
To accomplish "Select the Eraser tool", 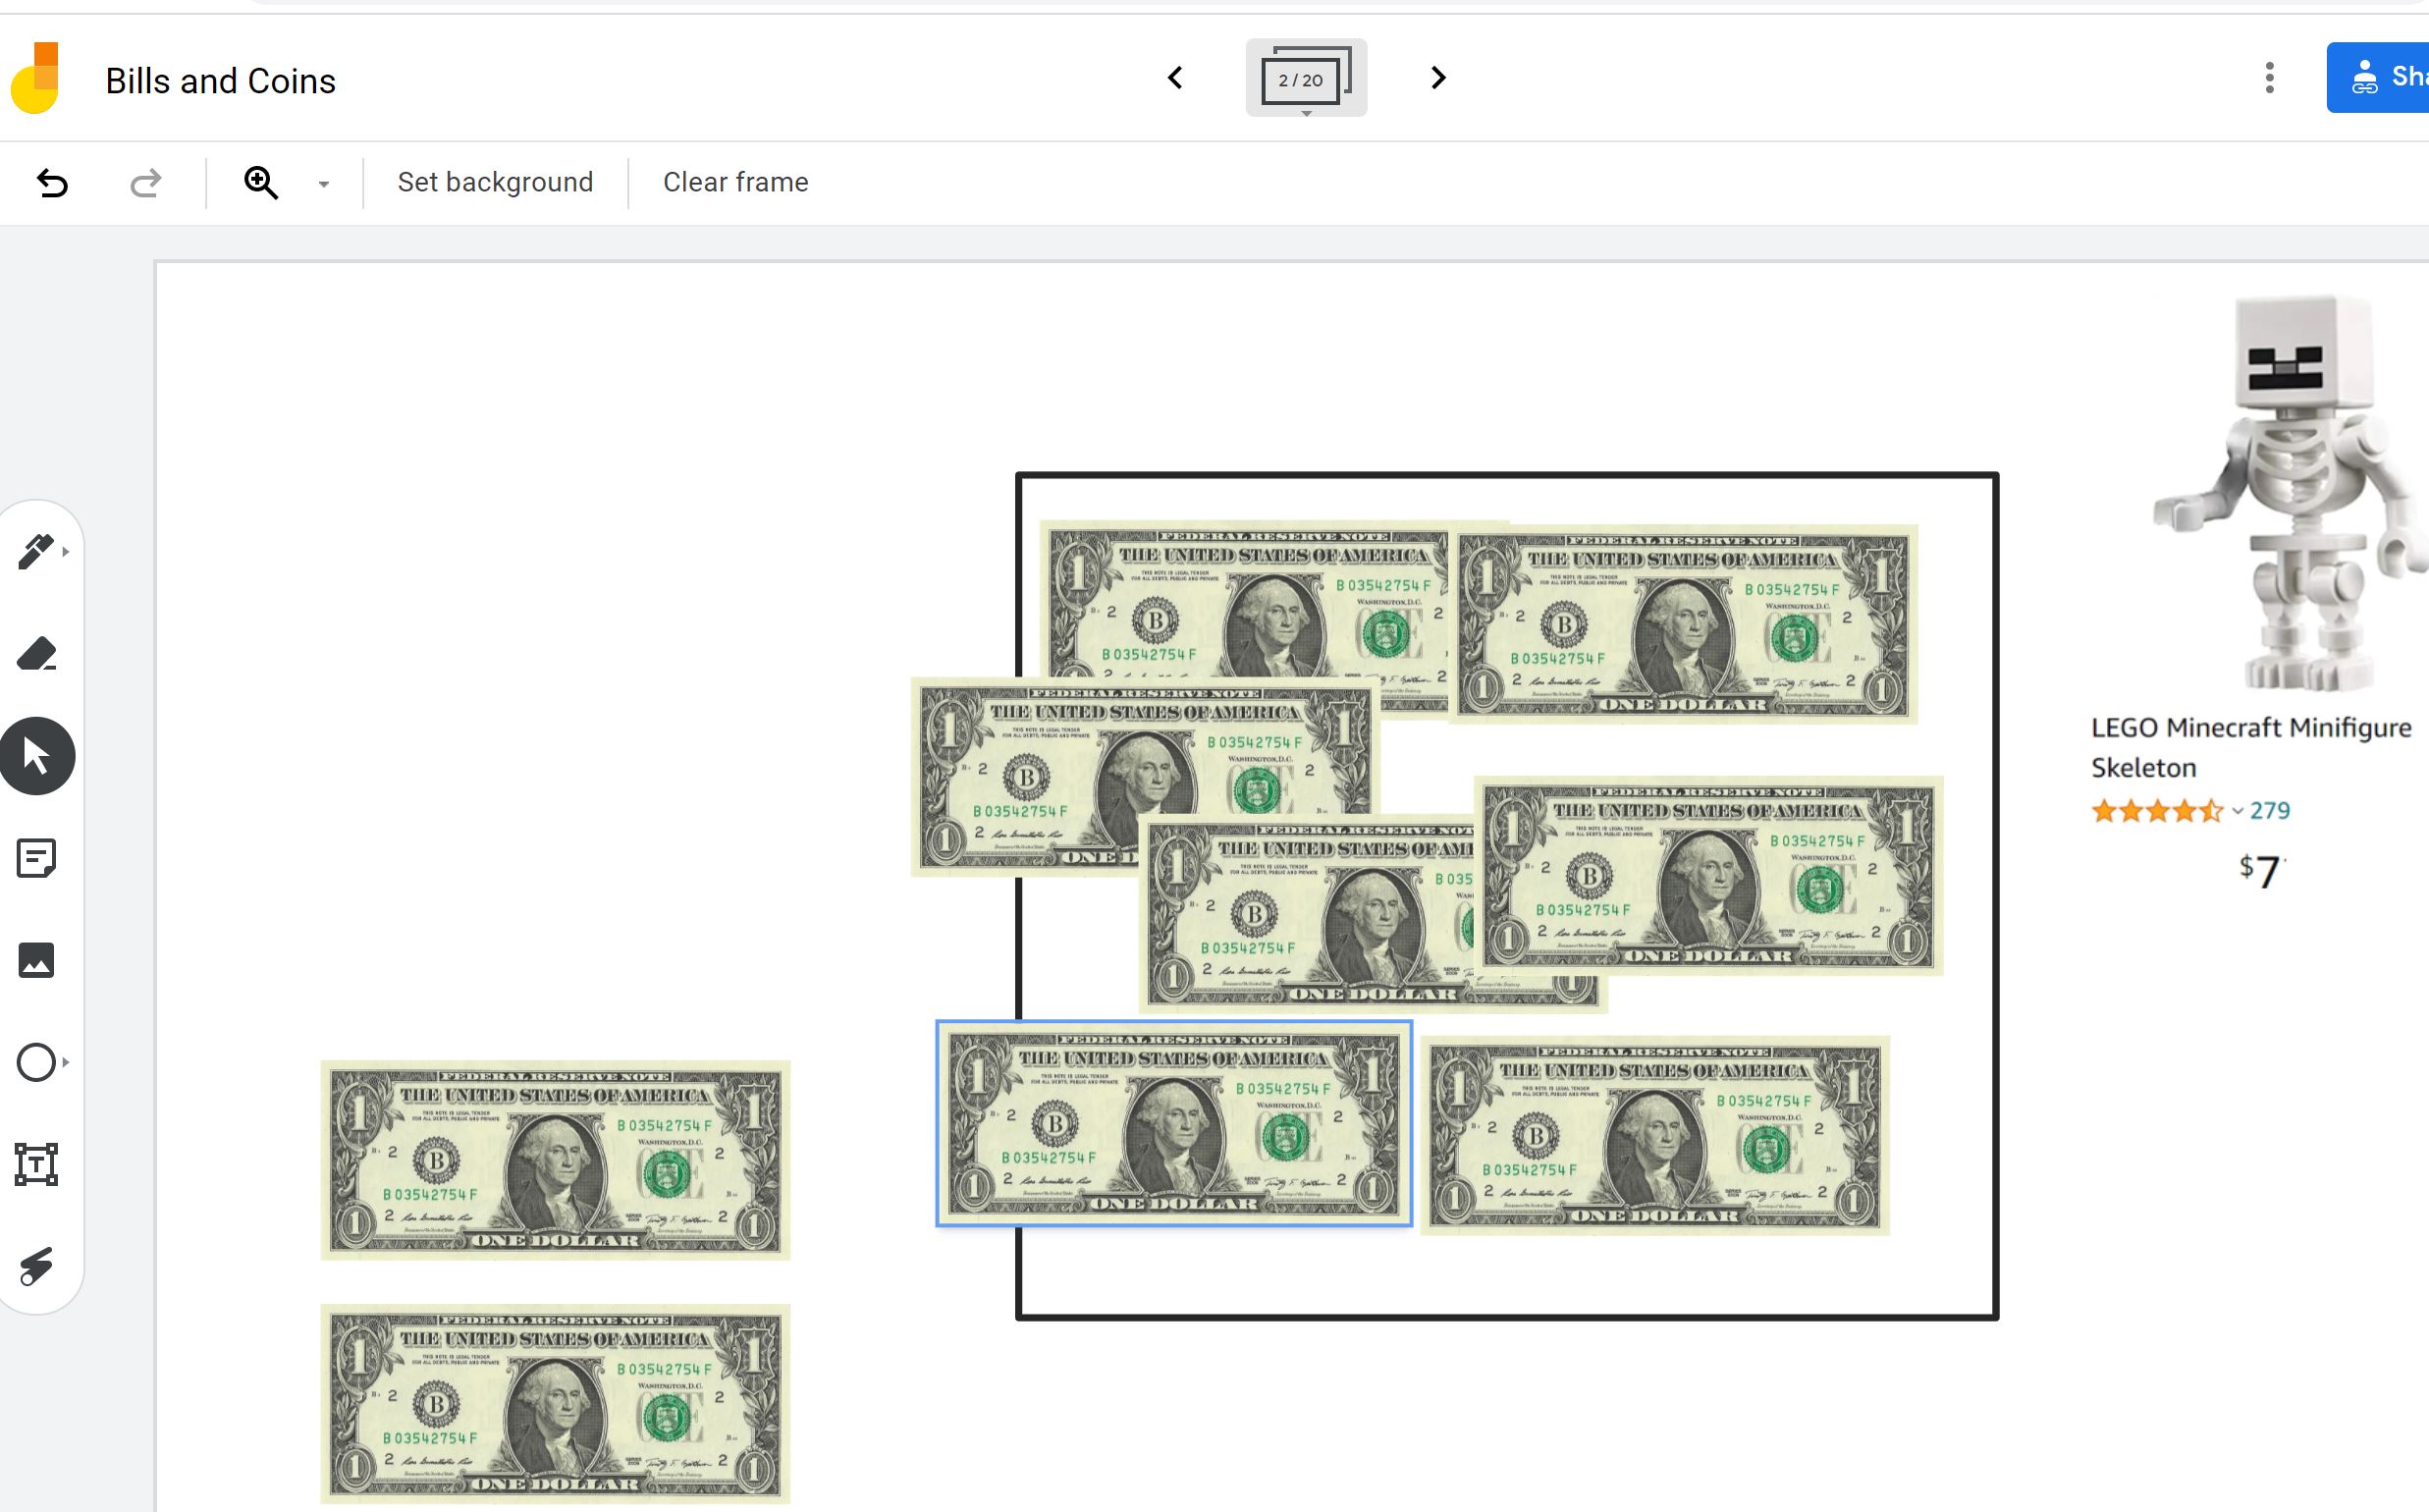I will coord(37,654).
